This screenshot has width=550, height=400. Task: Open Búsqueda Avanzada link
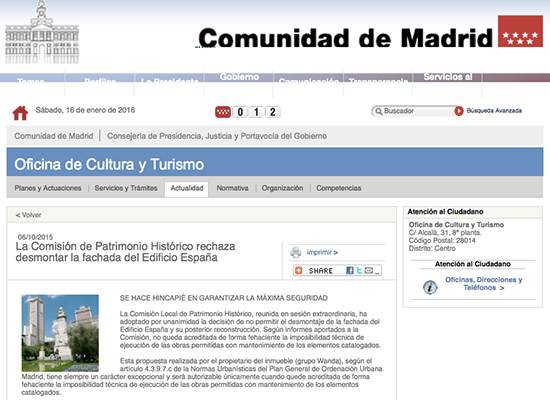494,111
